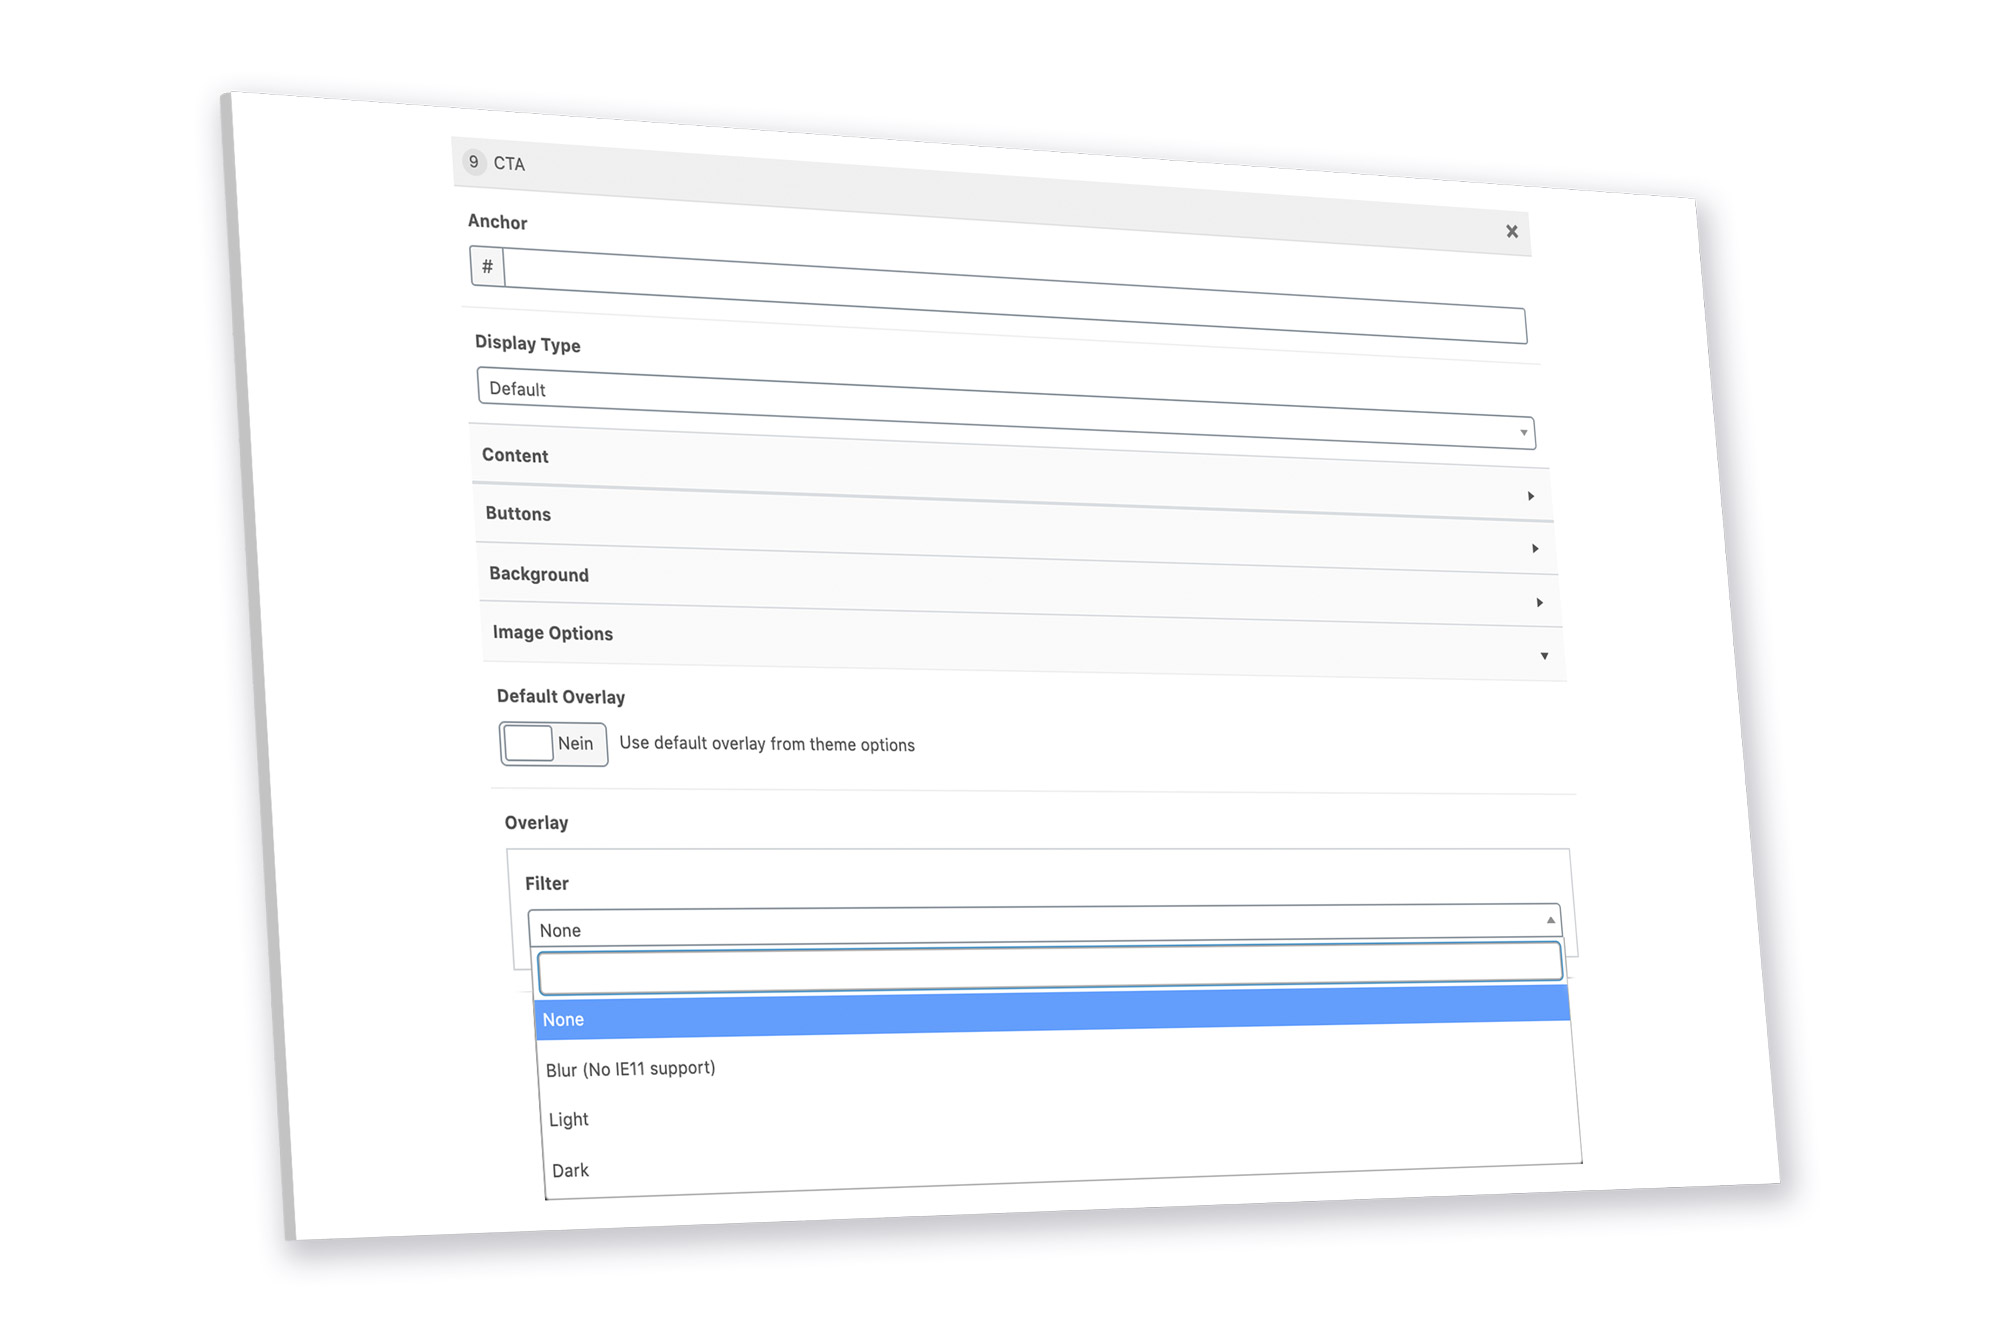This screenshot has width=2000, height=1333.
Task: Click the # prefix of the Anchor field
Action: pos(487,266)
